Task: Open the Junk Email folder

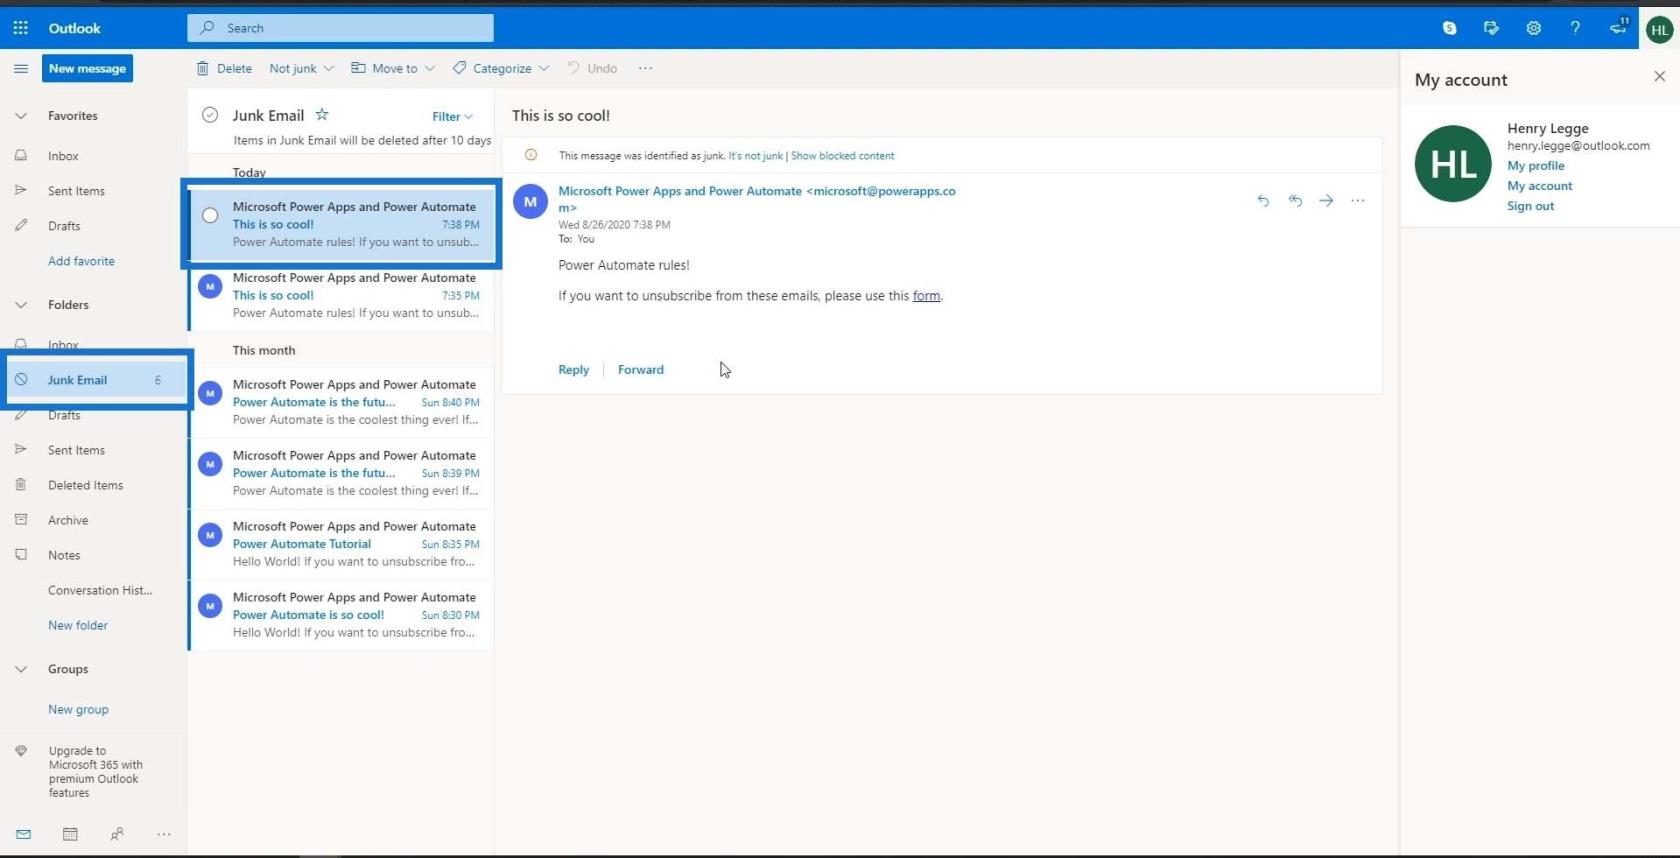Action: tap(97, 380)
